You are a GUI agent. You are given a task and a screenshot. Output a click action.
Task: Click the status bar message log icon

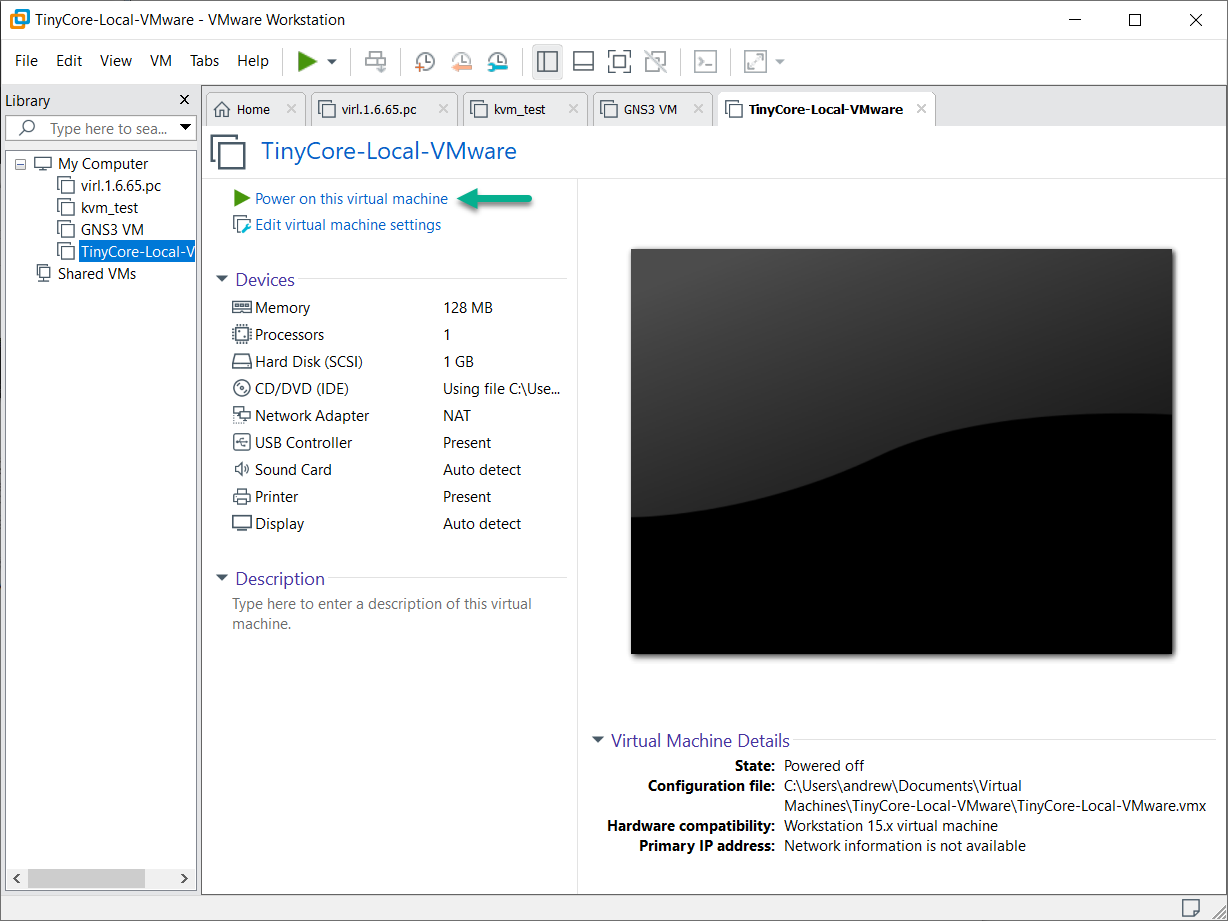(1190, 908)
